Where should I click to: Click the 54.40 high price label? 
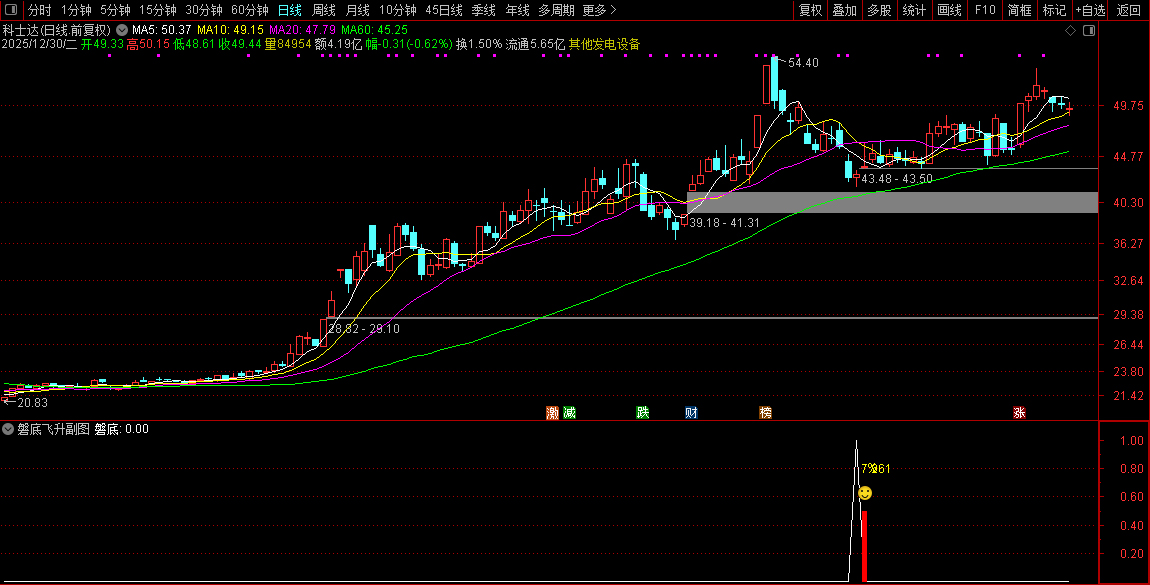803,63
